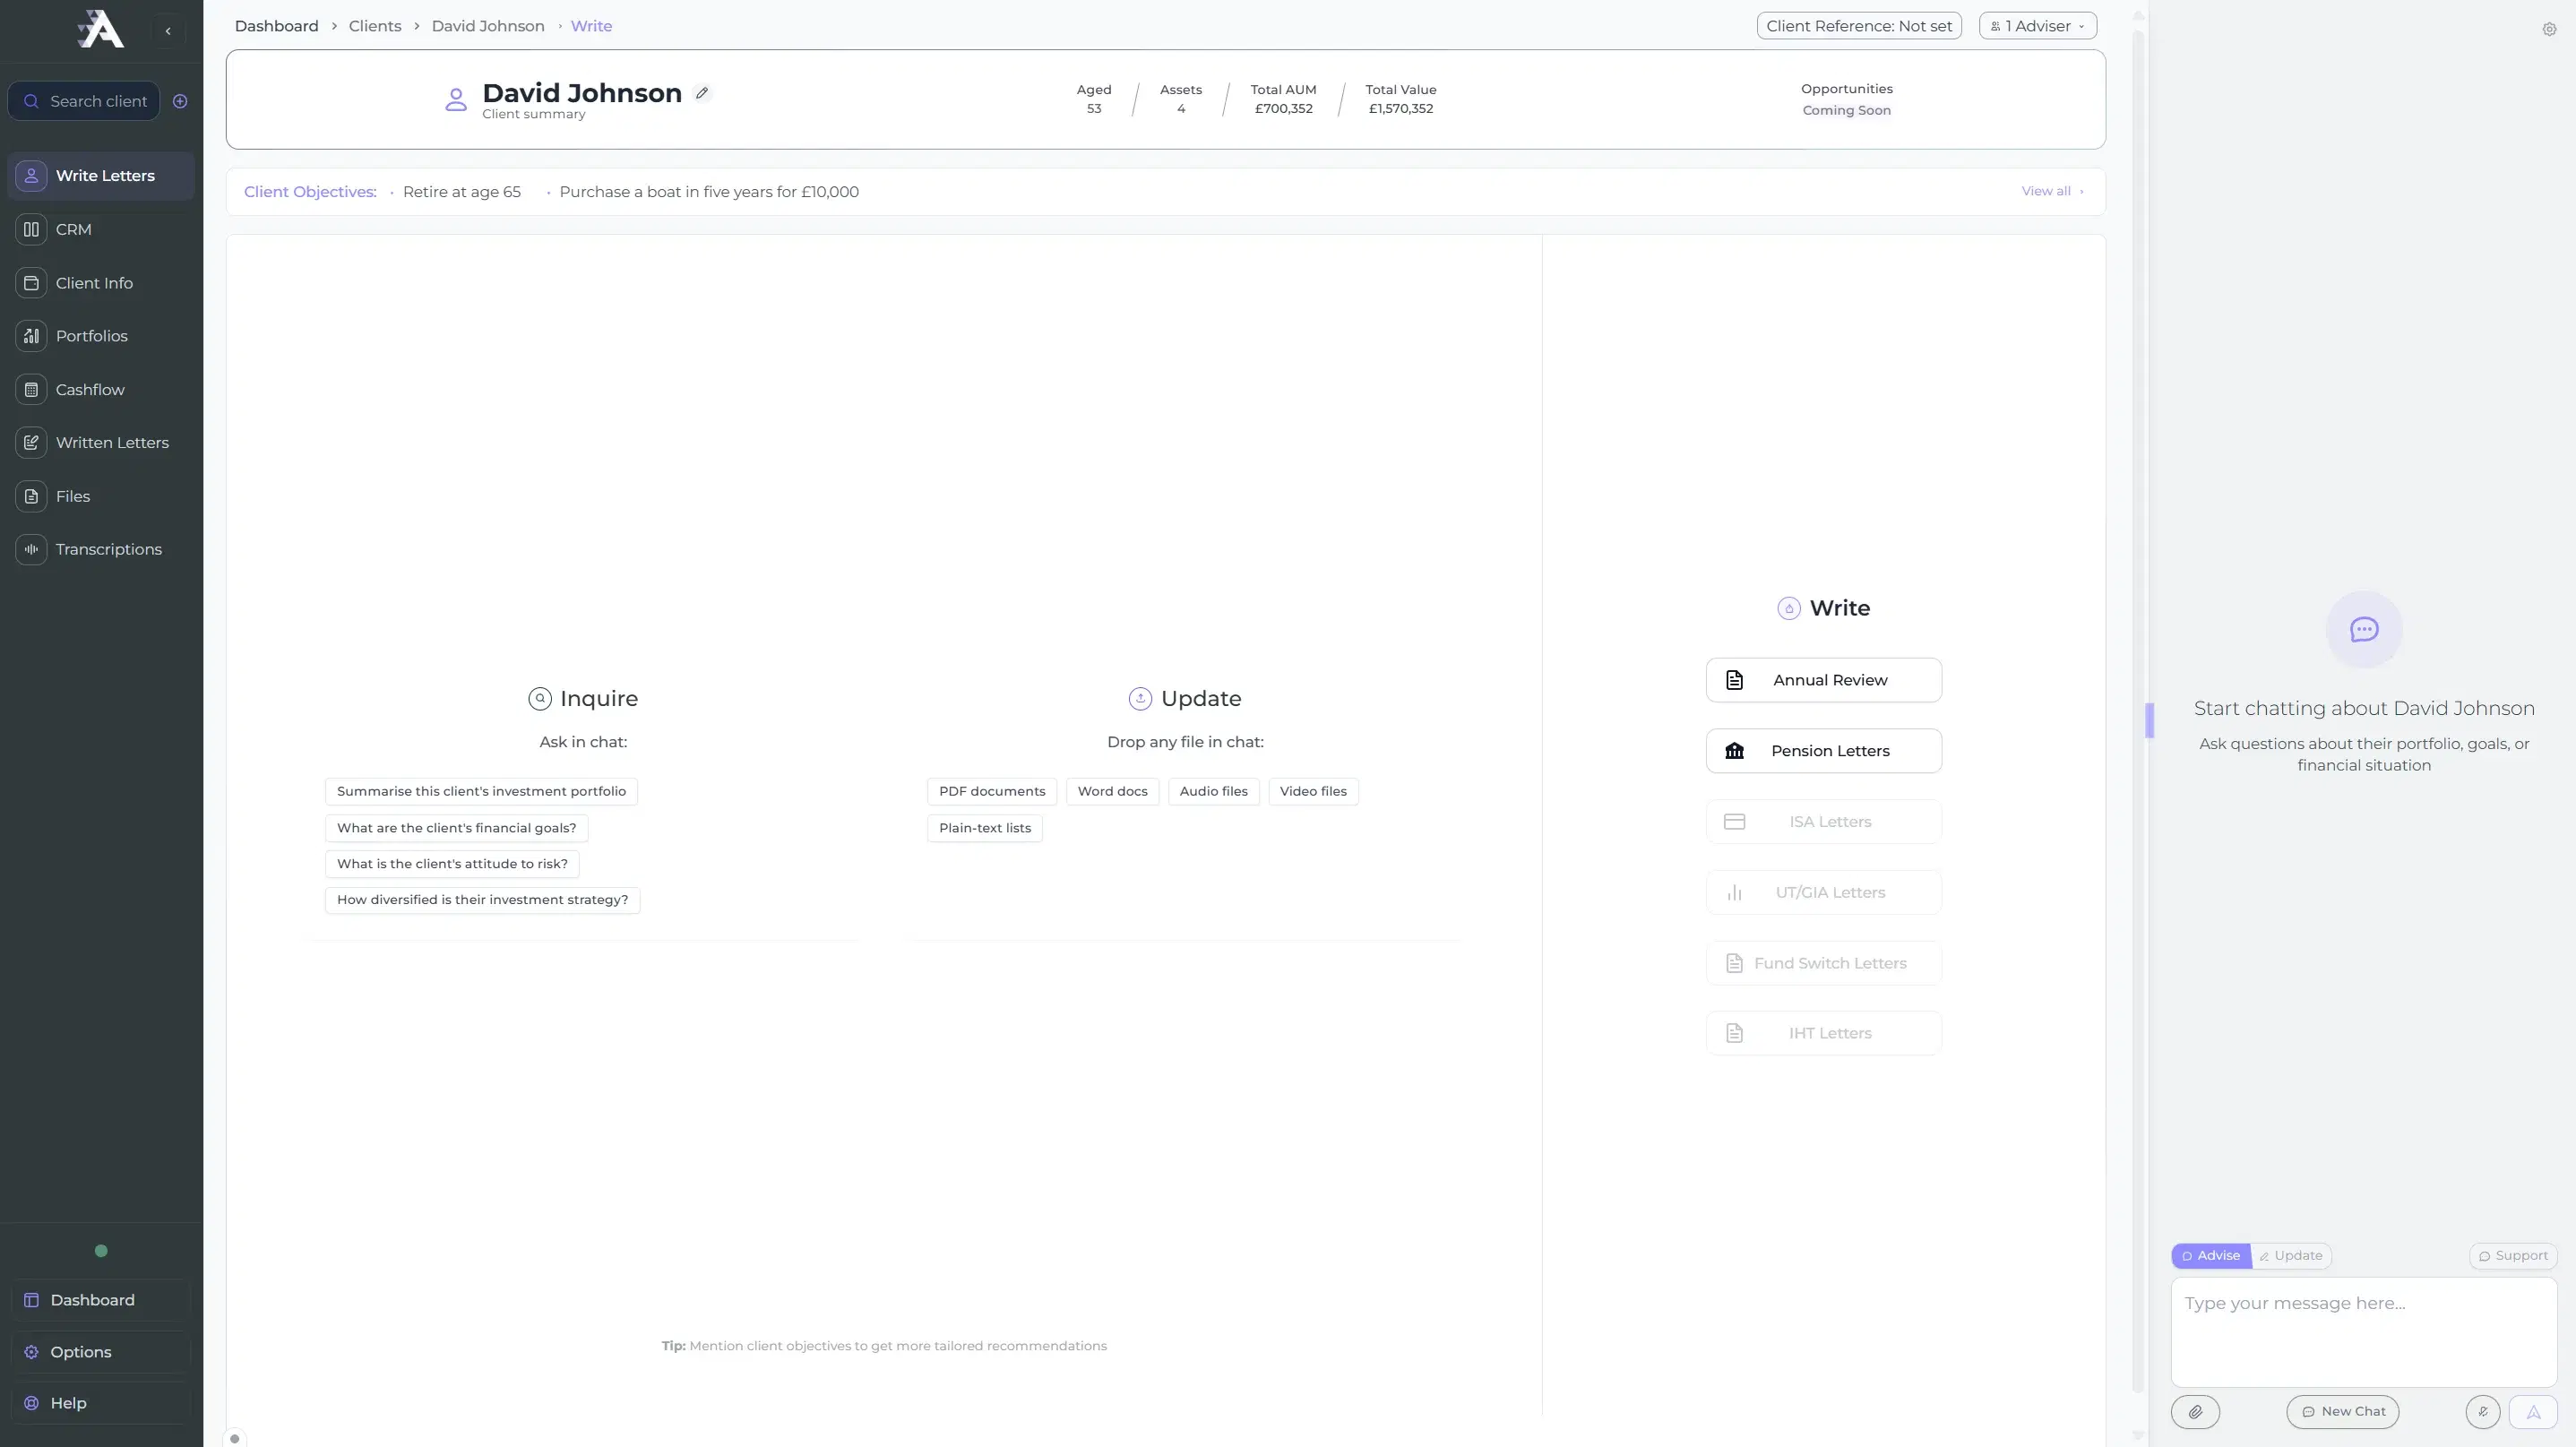2576x1447 pixels.
Task: Open the Cashflow section
Action: click(x=89, y=389)
